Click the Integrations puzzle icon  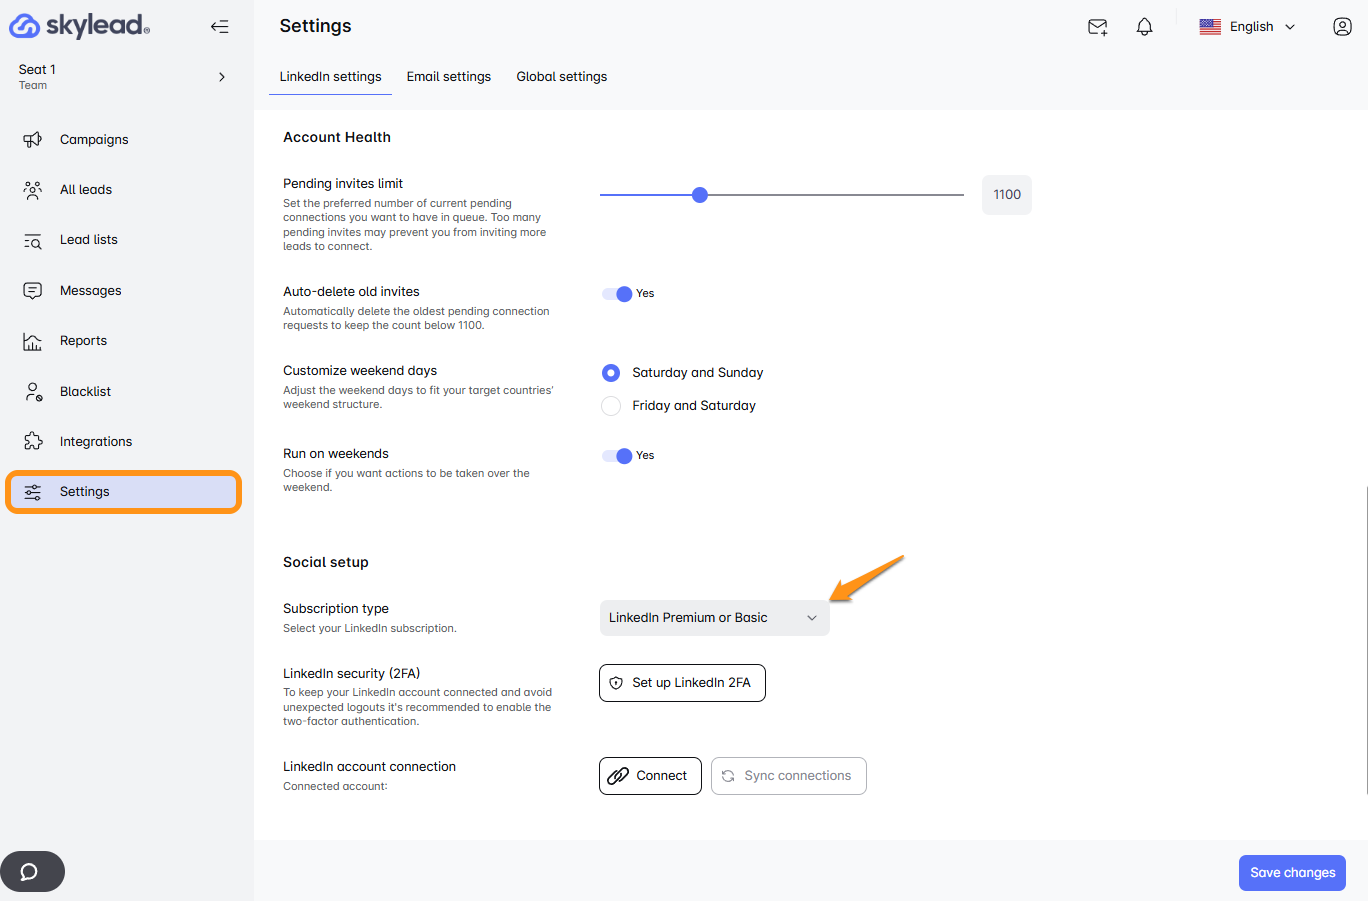click(33, 442)
